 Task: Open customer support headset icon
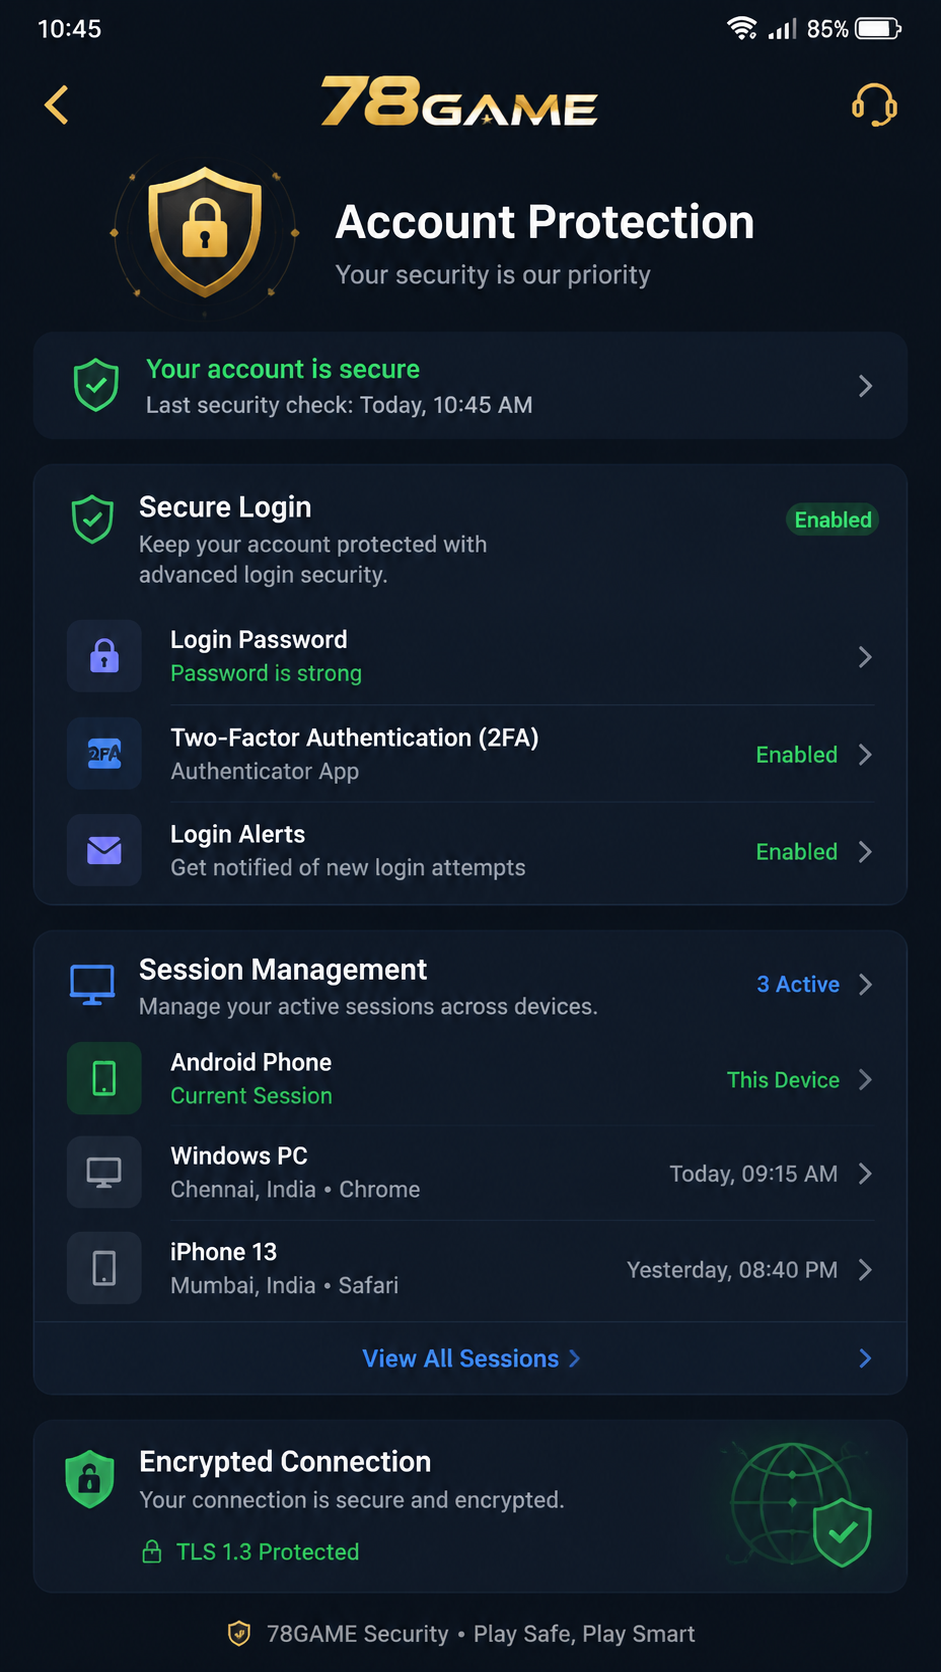874,105
